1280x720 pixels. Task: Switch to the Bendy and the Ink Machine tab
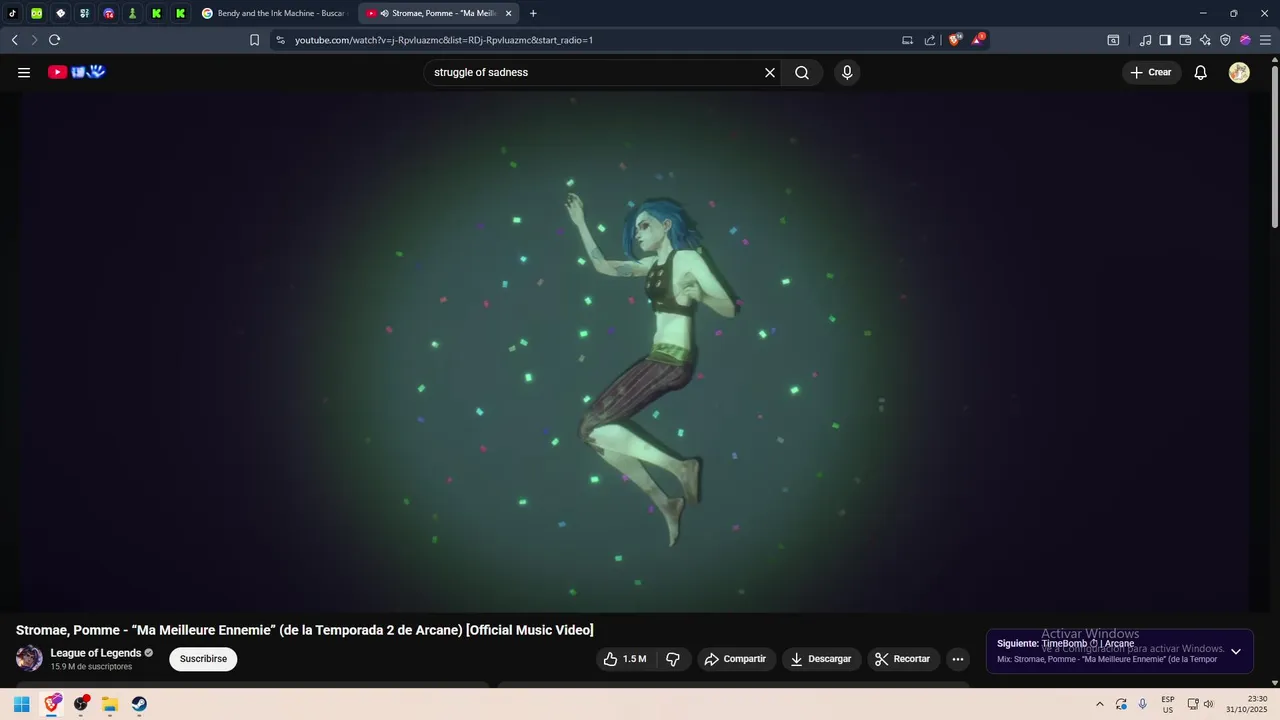click(x=273, y=13)
